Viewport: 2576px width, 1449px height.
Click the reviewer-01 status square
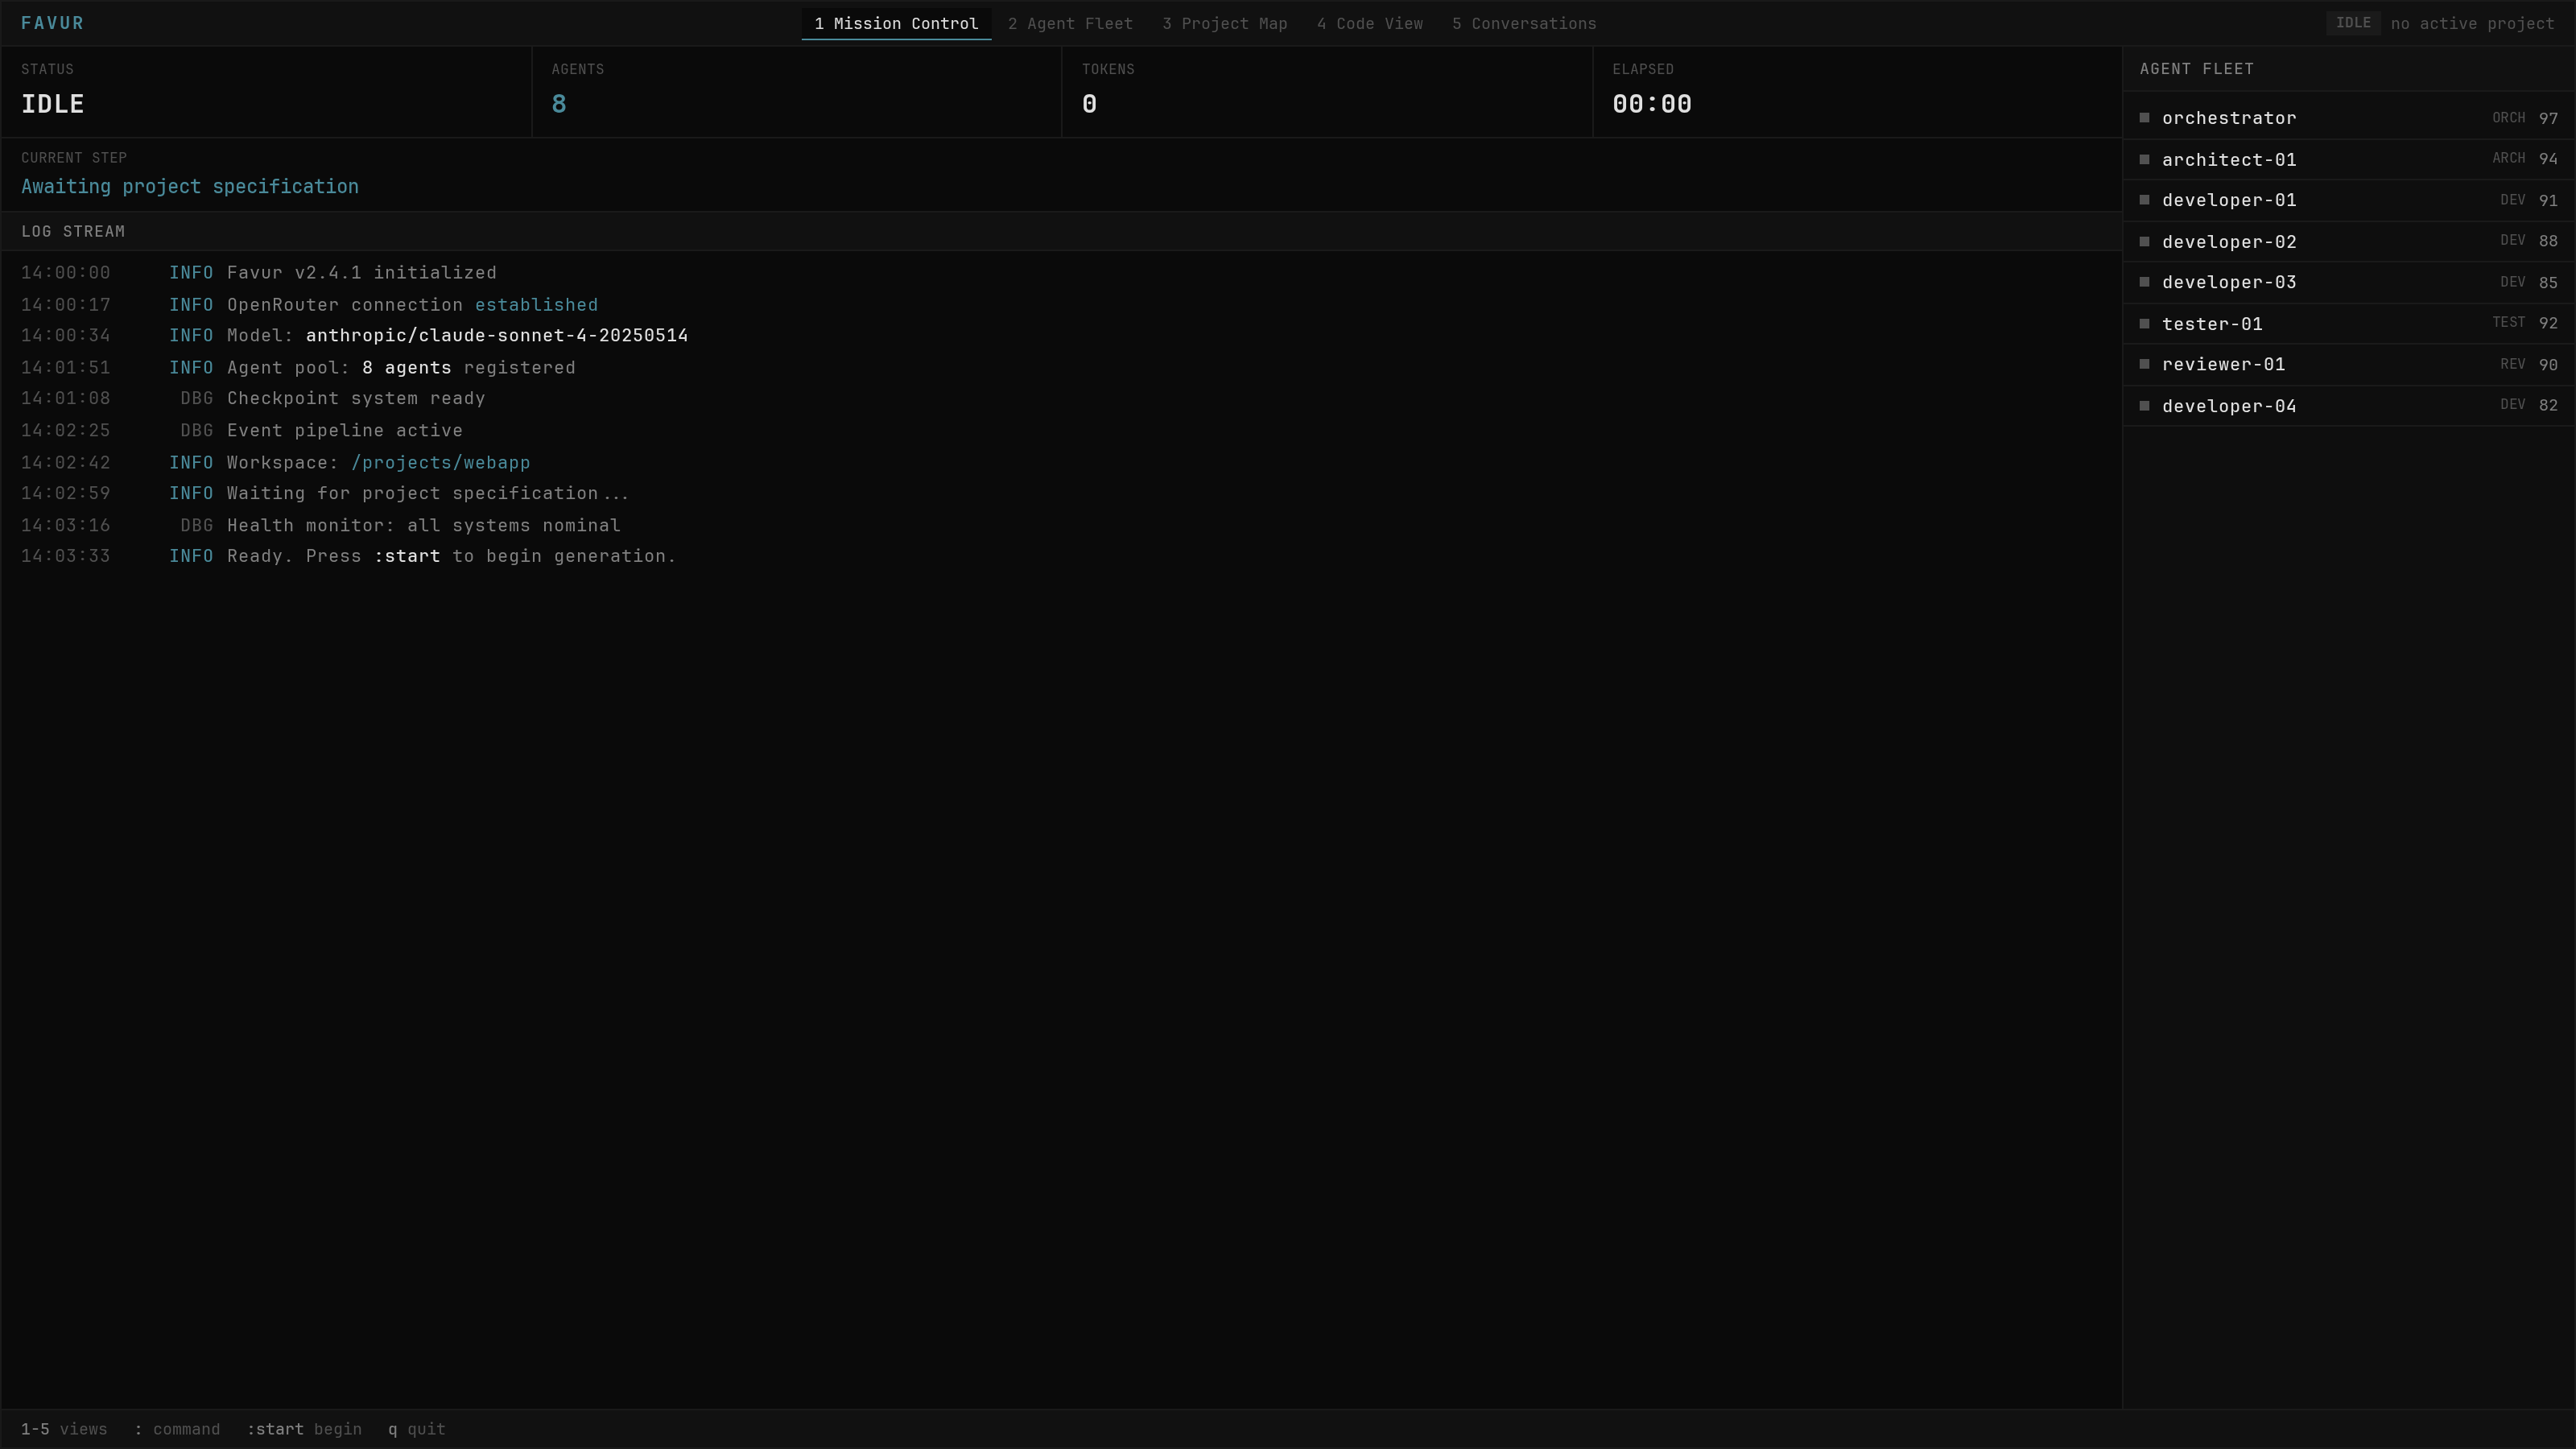pos(2144,363)
